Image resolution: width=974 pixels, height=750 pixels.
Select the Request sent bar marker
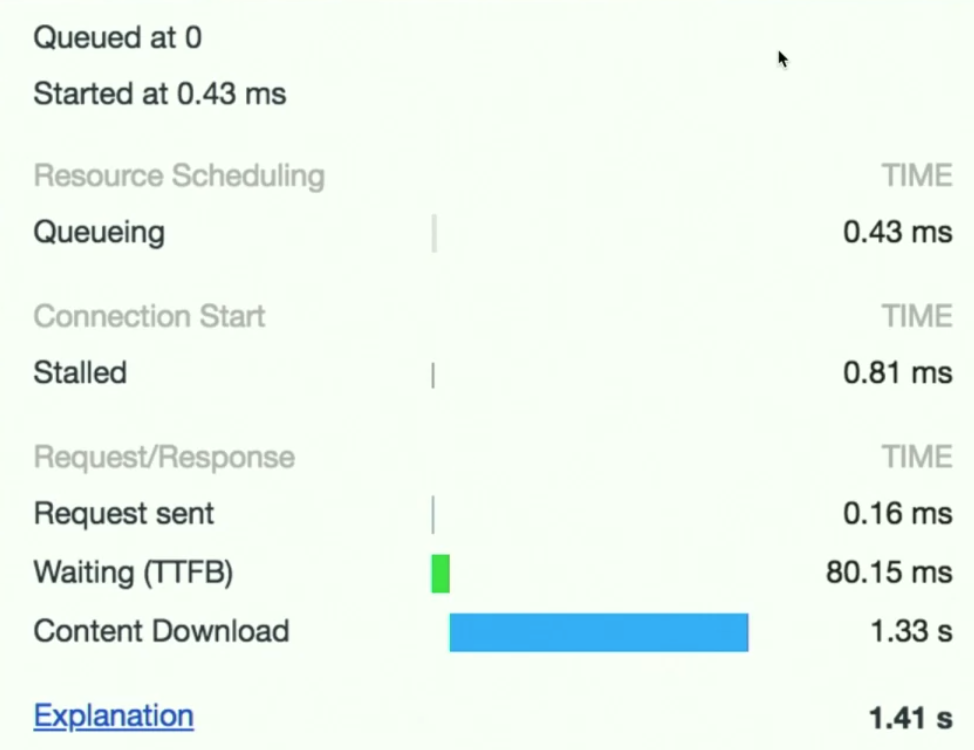point(433,515)
